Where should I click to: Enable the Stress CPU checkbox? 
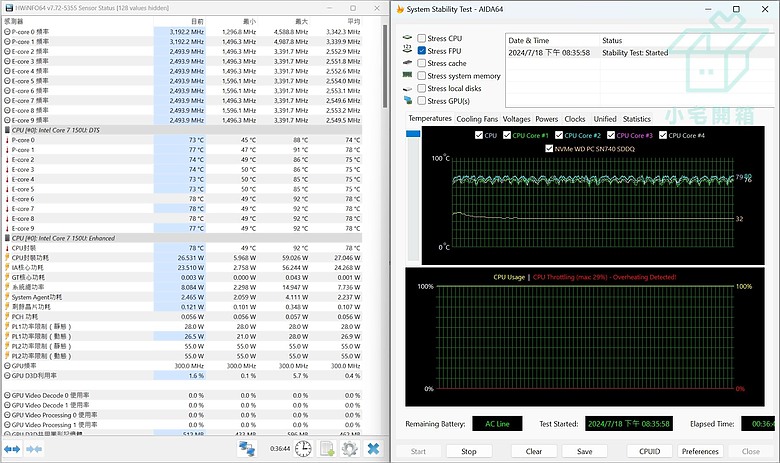(421, 38)
